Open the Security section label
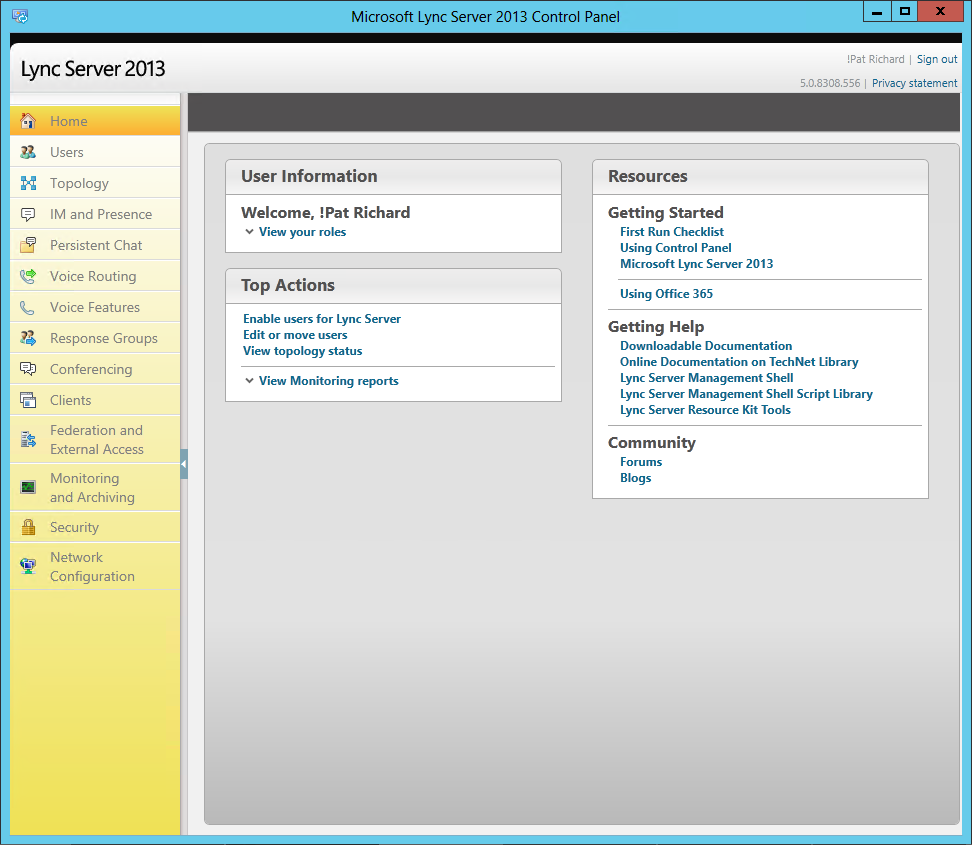Screen dimensions: 972x845 74,528
